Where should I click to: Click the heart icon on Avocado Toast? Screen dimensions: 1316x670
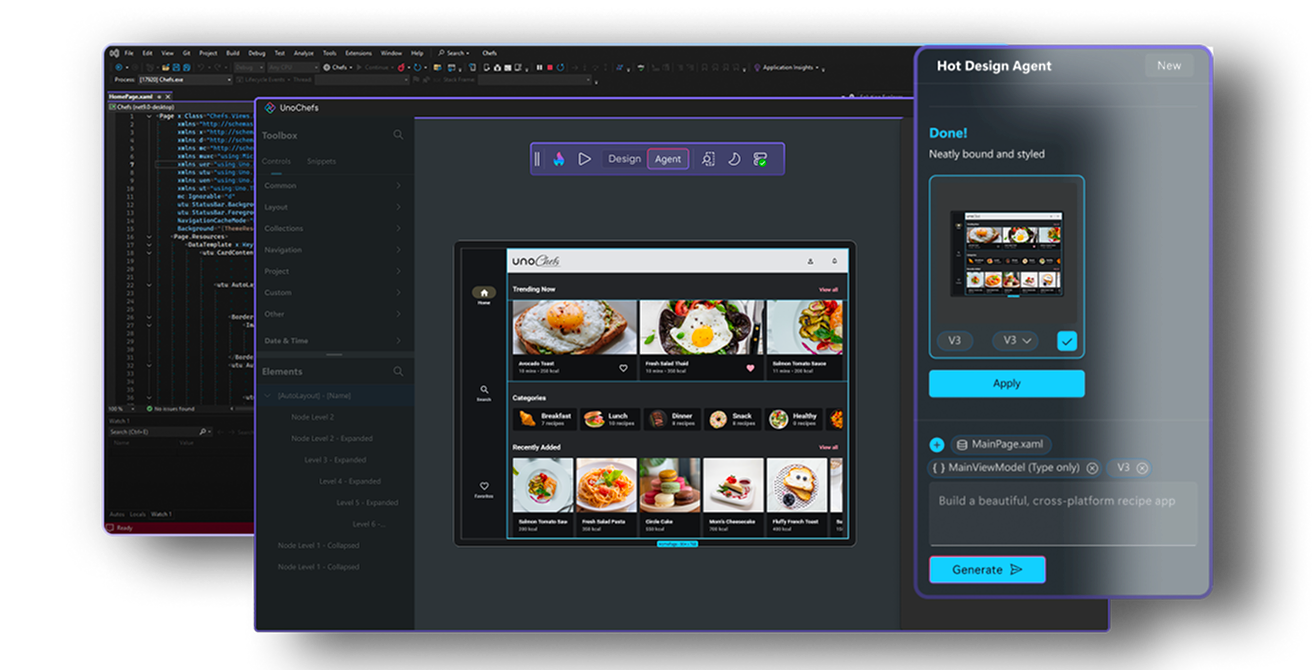point(623,368)
